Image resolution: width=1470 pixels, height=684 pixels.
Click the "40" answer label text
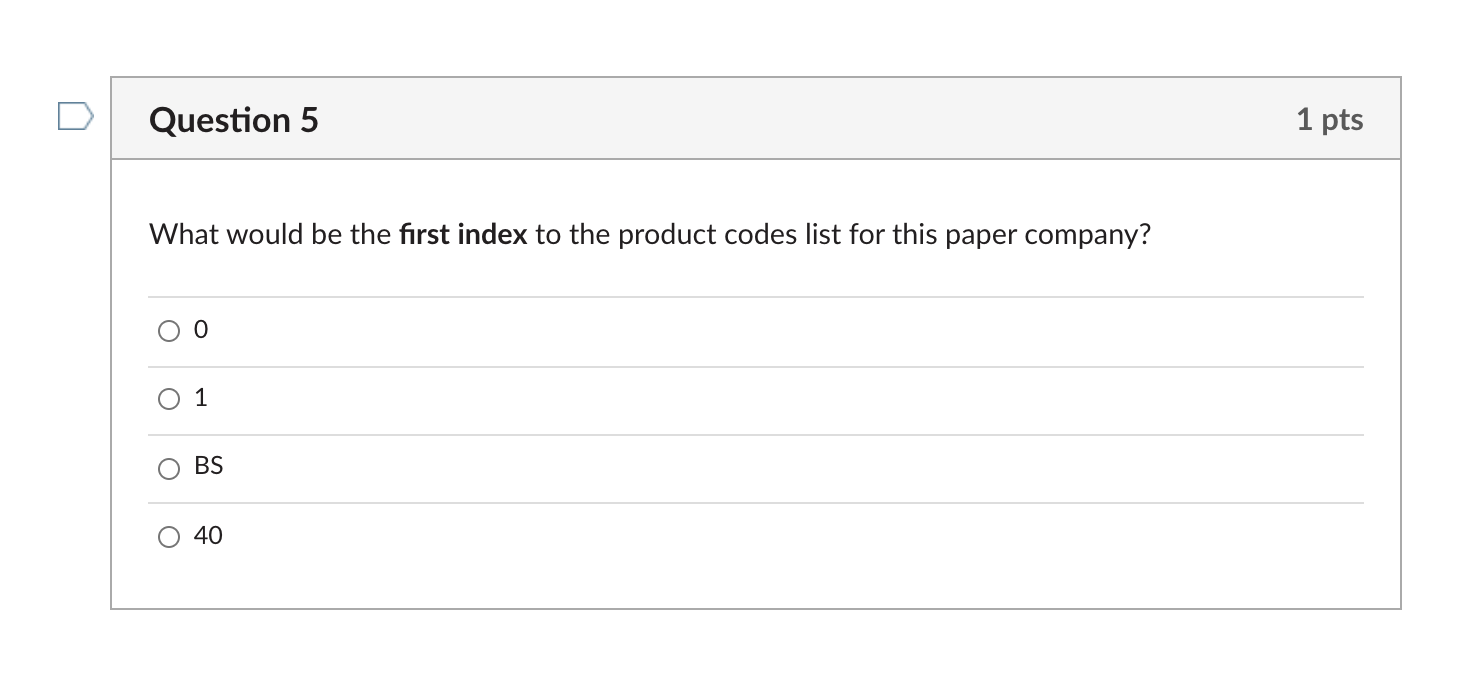click(x=208, y=536)
